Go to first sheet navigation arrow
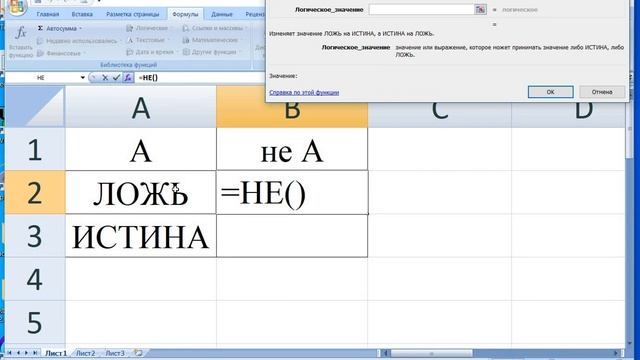Image resolution: width=640 pixels, height=360 pixels. tap(9, 353)
